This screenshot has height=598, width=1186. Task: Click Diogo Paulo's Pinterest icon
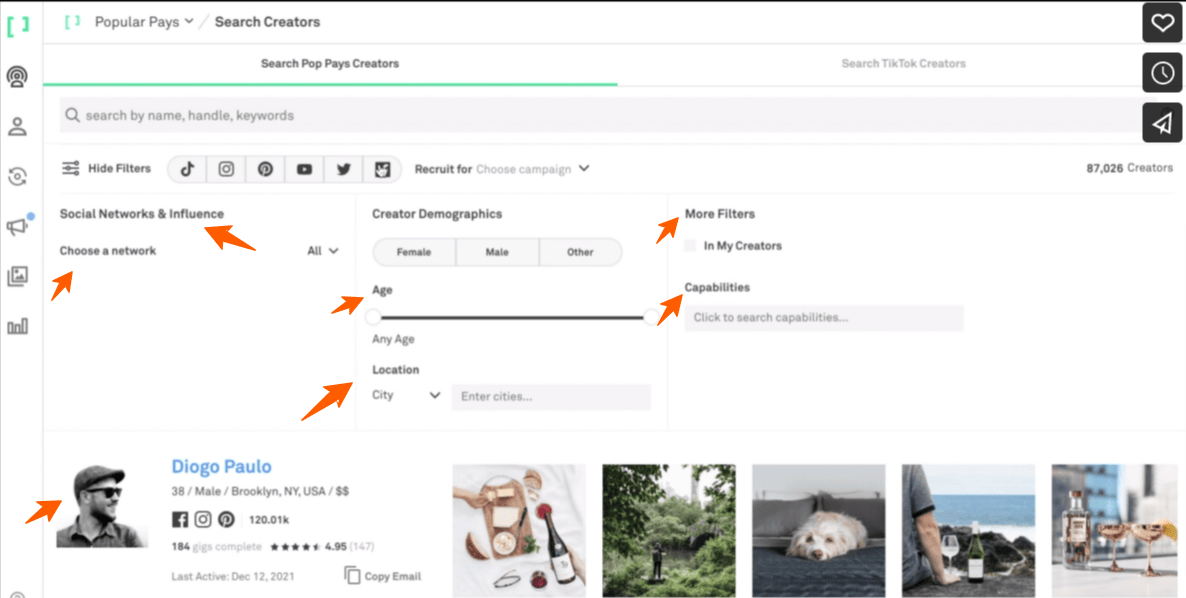coord(226,519)
